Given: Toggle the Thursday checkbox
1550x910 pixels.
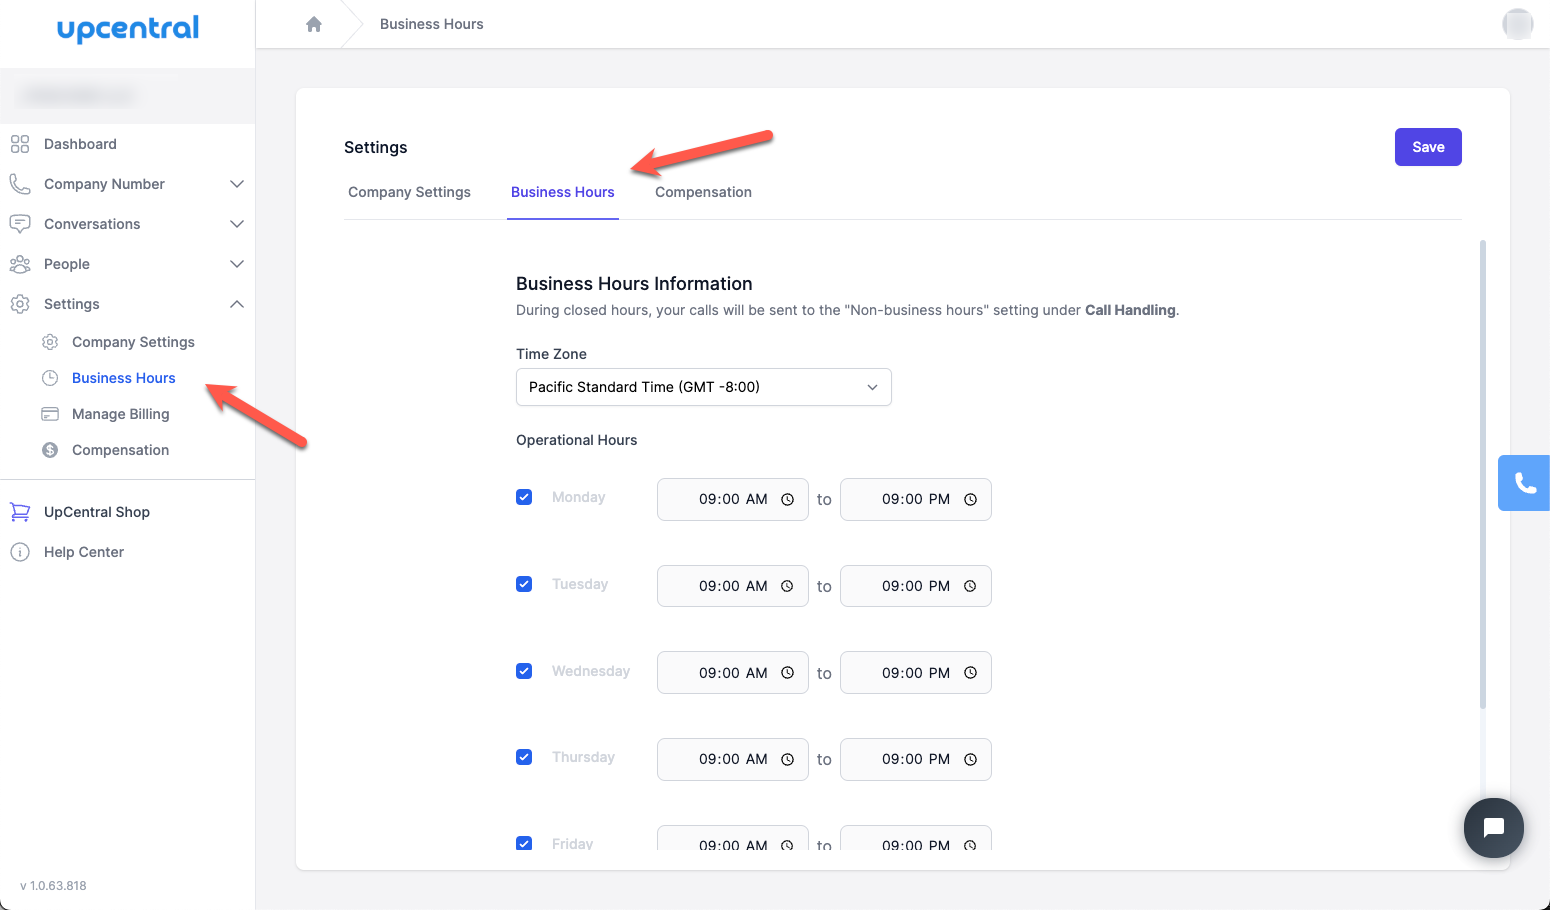Looking at the screenshot, I should point(524,757).
